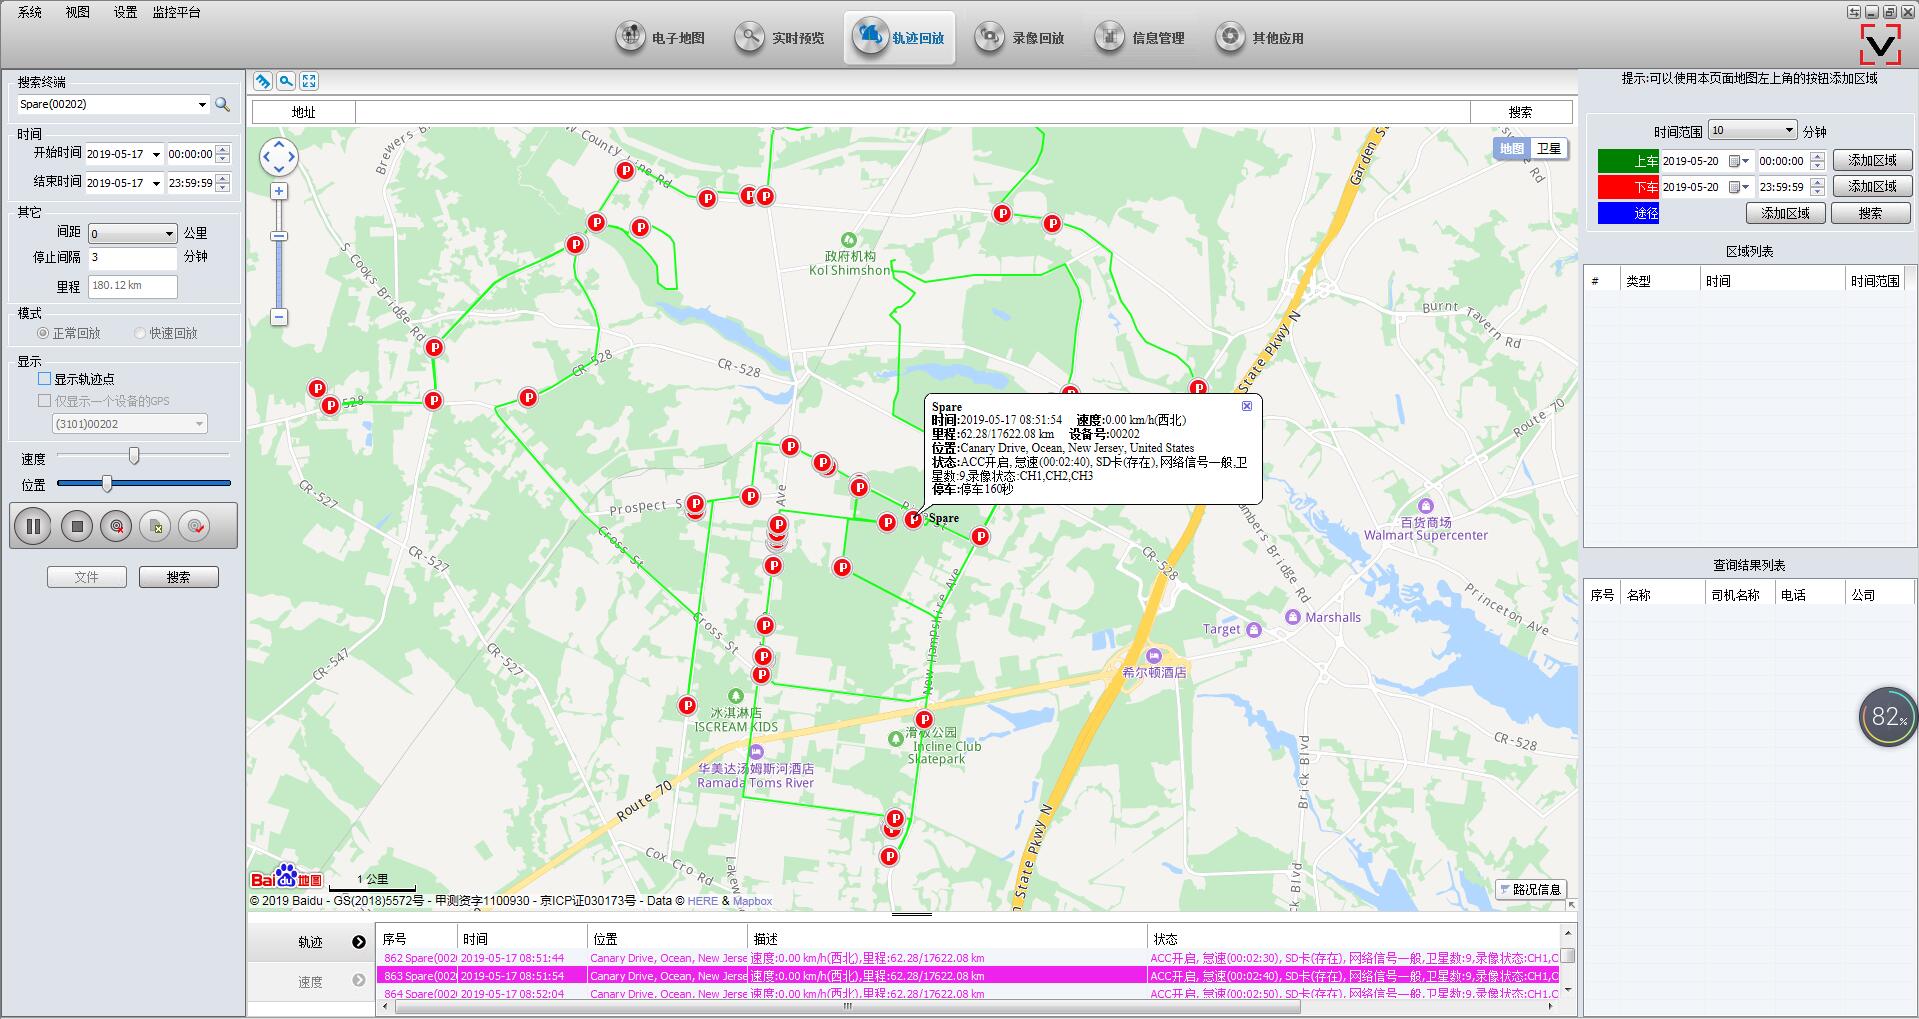Adjust 上车 time stepper
The image size is (1919, 1019).
point(1818,161)
